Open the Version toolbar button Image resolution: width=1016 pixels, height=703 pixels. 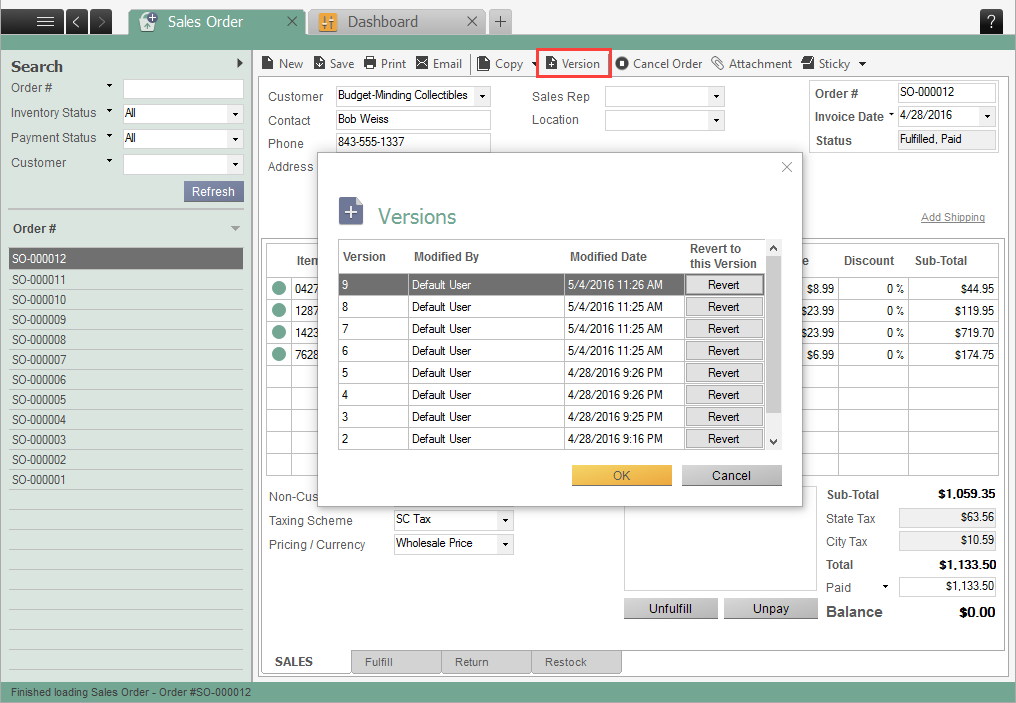(x=573, y=63)
